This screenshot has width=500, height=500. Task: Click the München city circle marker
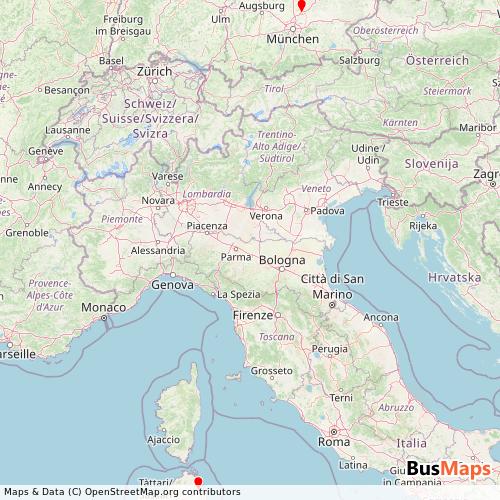[293, 29]
